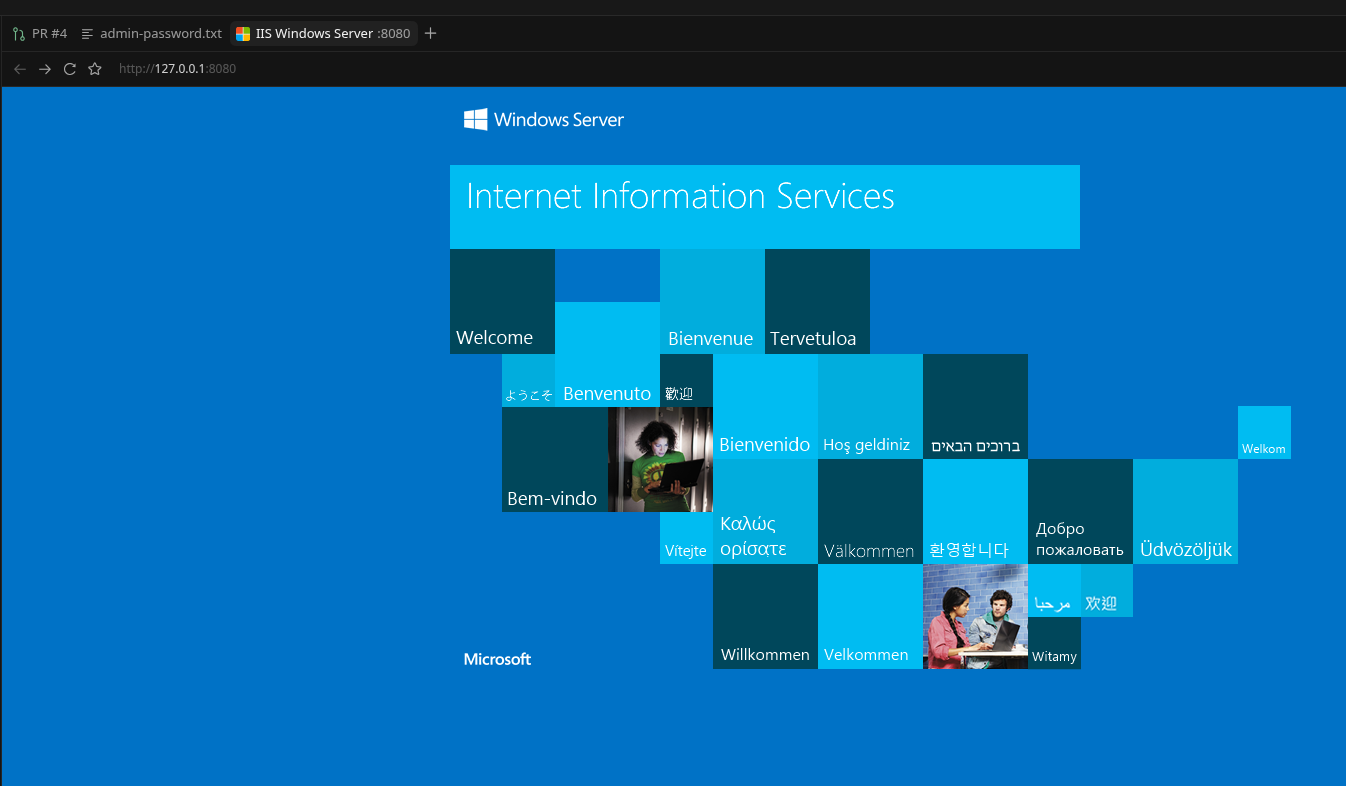Viewport: 1346px width, 786px height.
Task: Reload the page with the refresh icon
Action: coord(70,69)
